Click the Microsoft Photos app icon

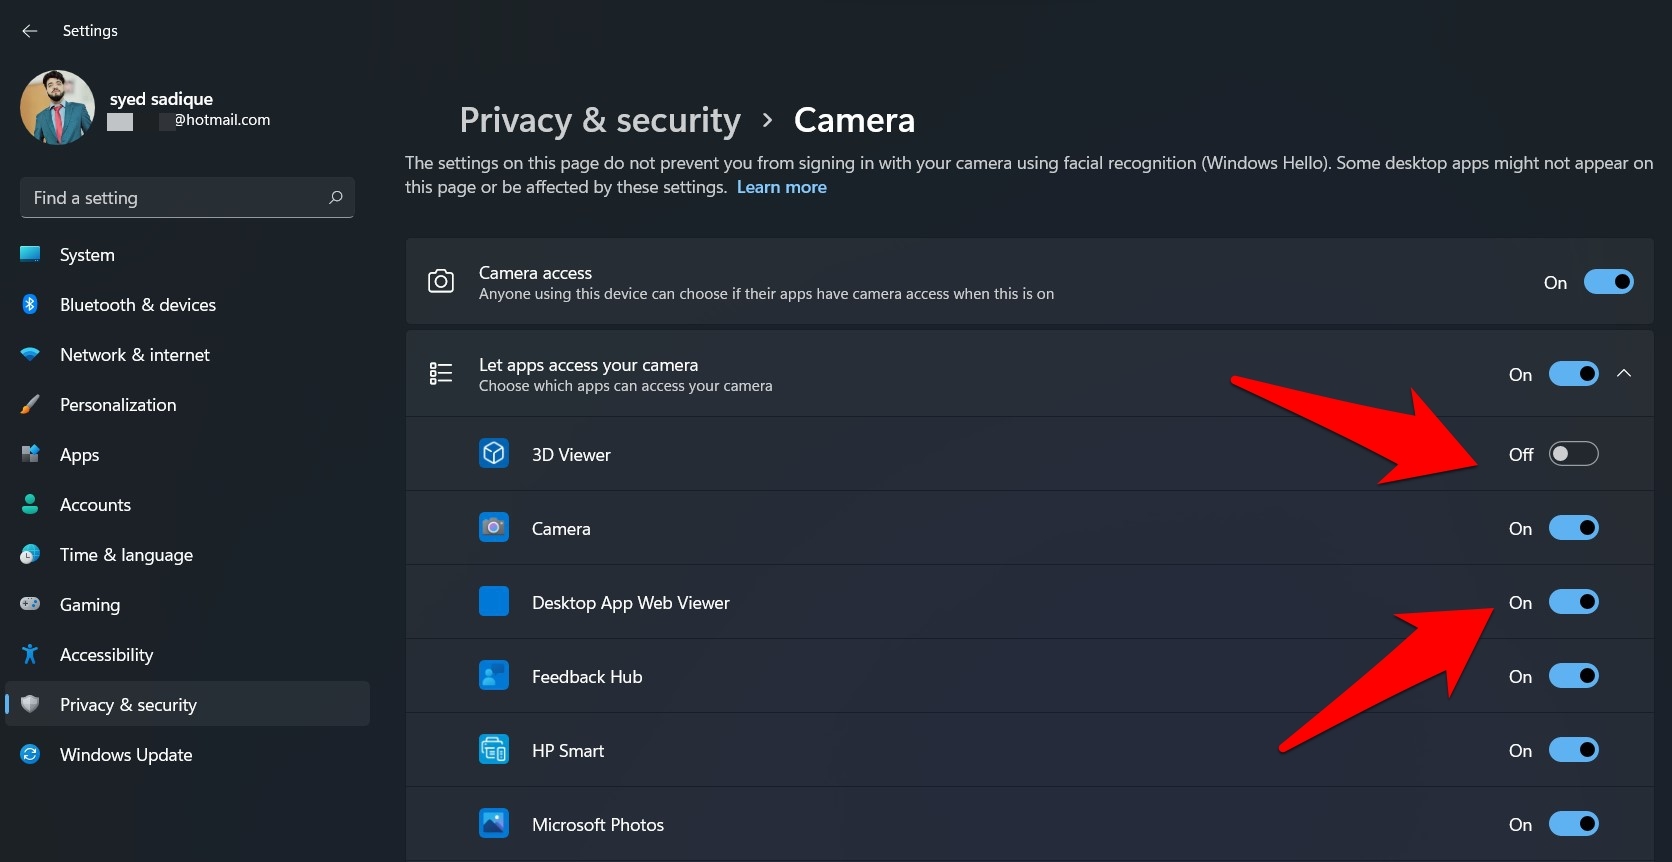pyautogui.click(x=494, y=824)
